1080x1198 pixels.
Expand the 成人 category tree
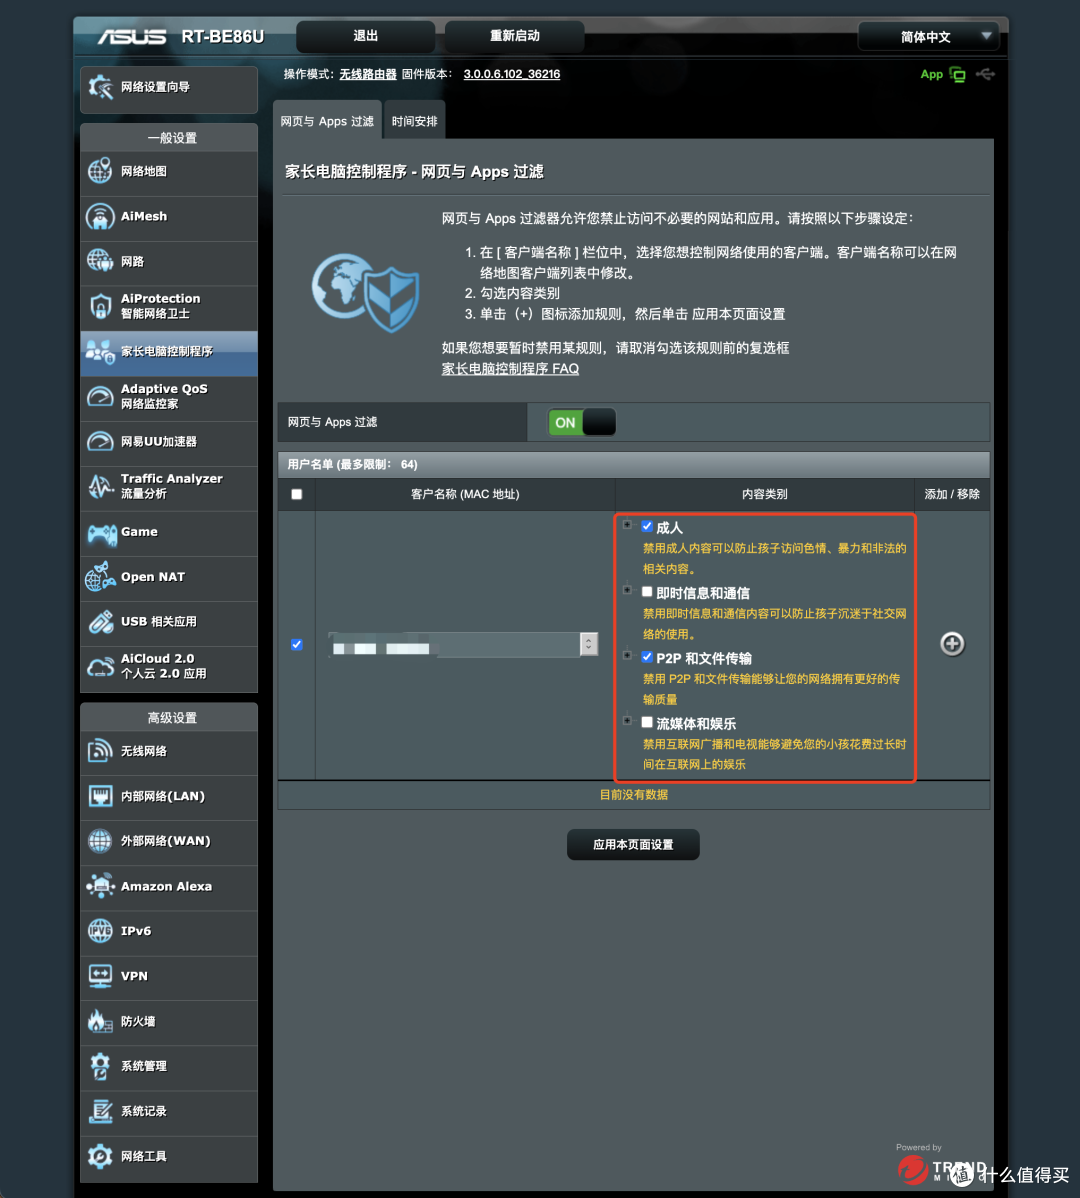click(x=627, y=525)
